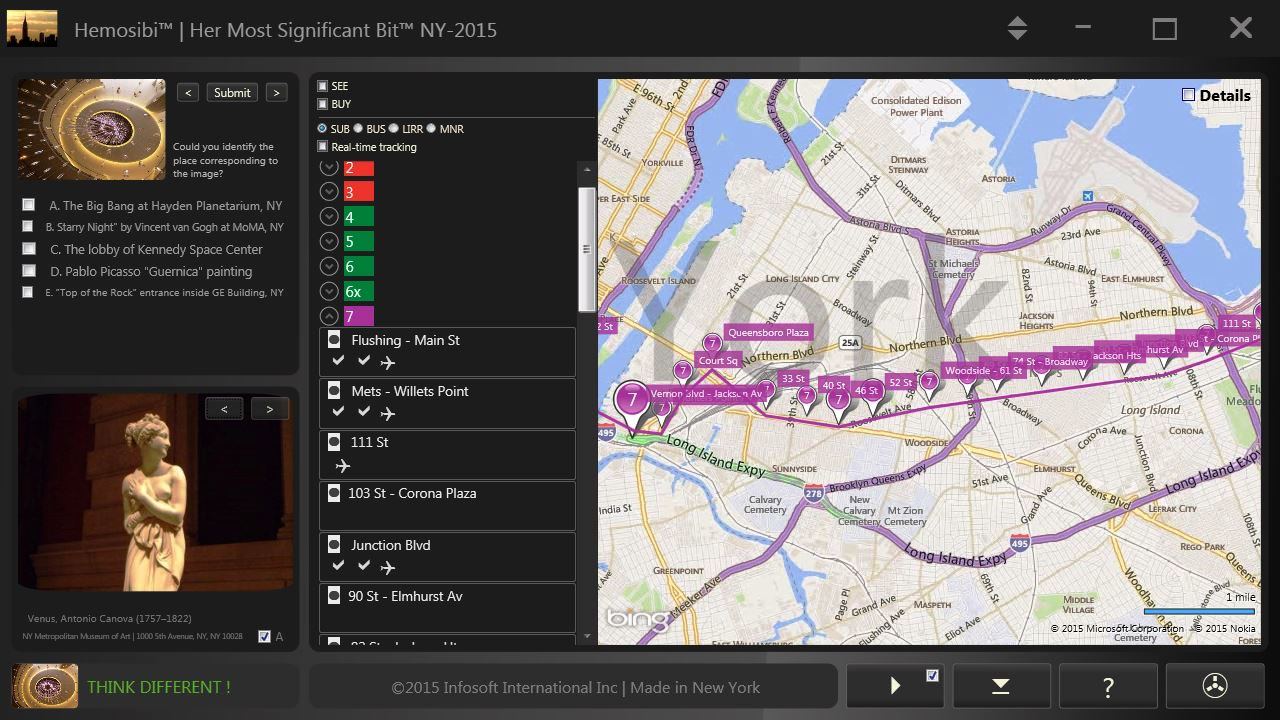Click the up-down arrows icon in title bar
This screenshot has height=720, width=1280.
(x=1017, y=28)
